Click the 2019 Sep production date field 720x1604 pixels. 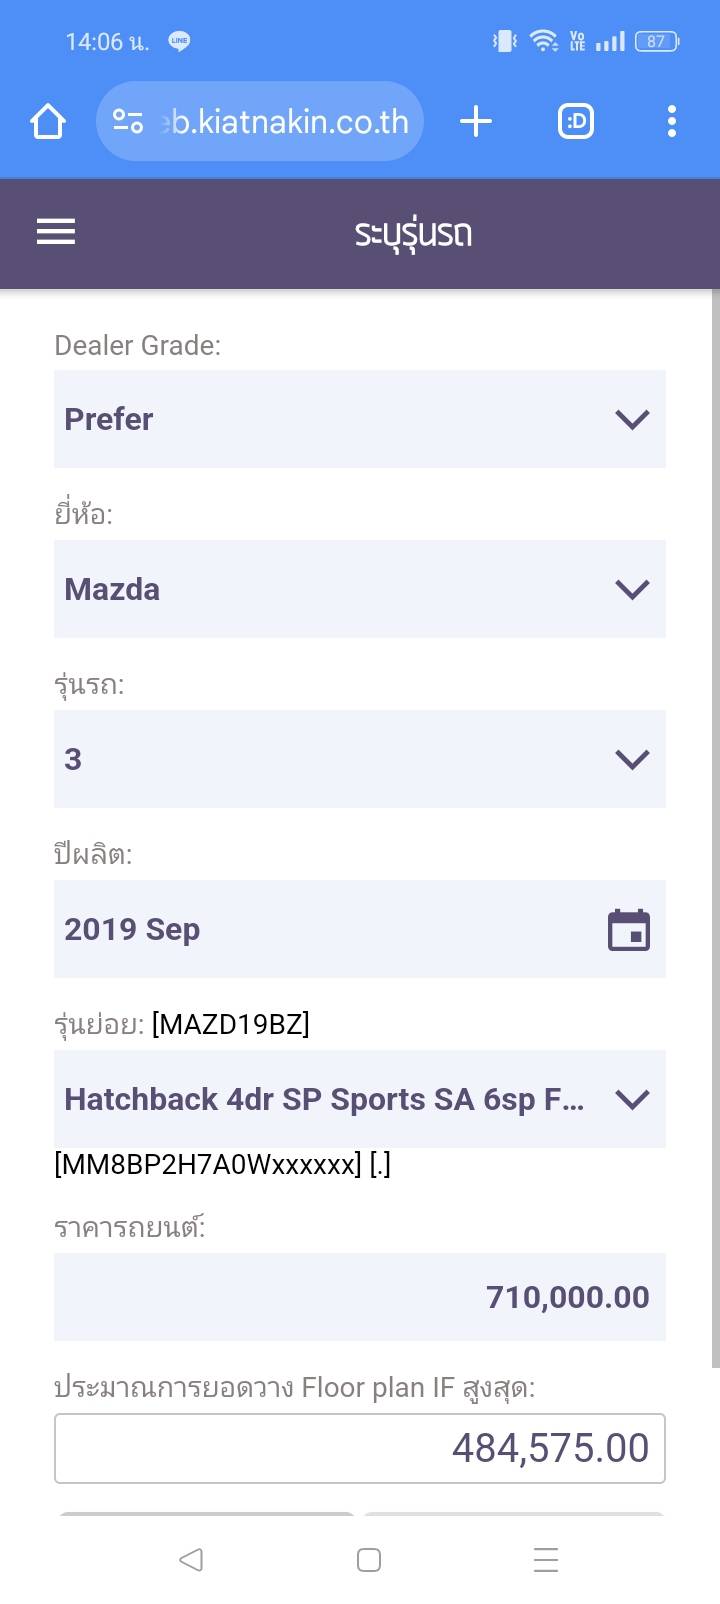[320, 929]
